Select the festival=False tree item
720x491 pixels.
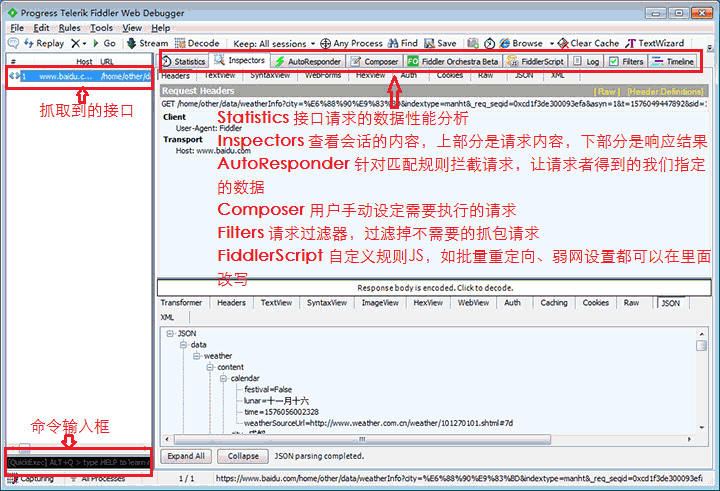pyautogui.click(x=268, y=389)
